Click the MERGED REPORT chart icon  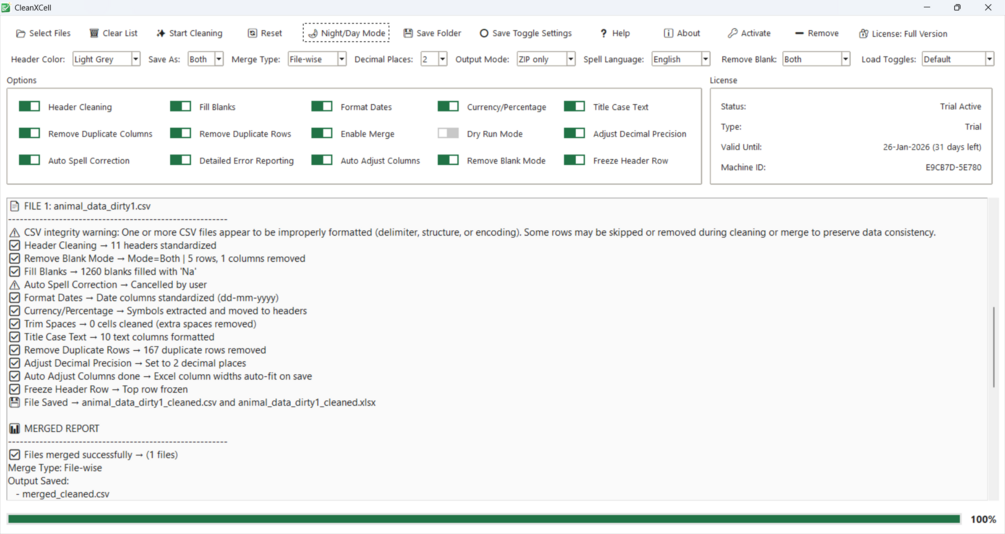coord(14,428)
